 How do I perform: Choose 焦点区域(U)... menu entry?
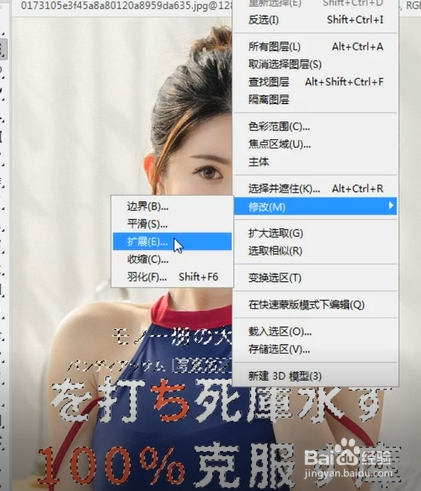(315, 144)
